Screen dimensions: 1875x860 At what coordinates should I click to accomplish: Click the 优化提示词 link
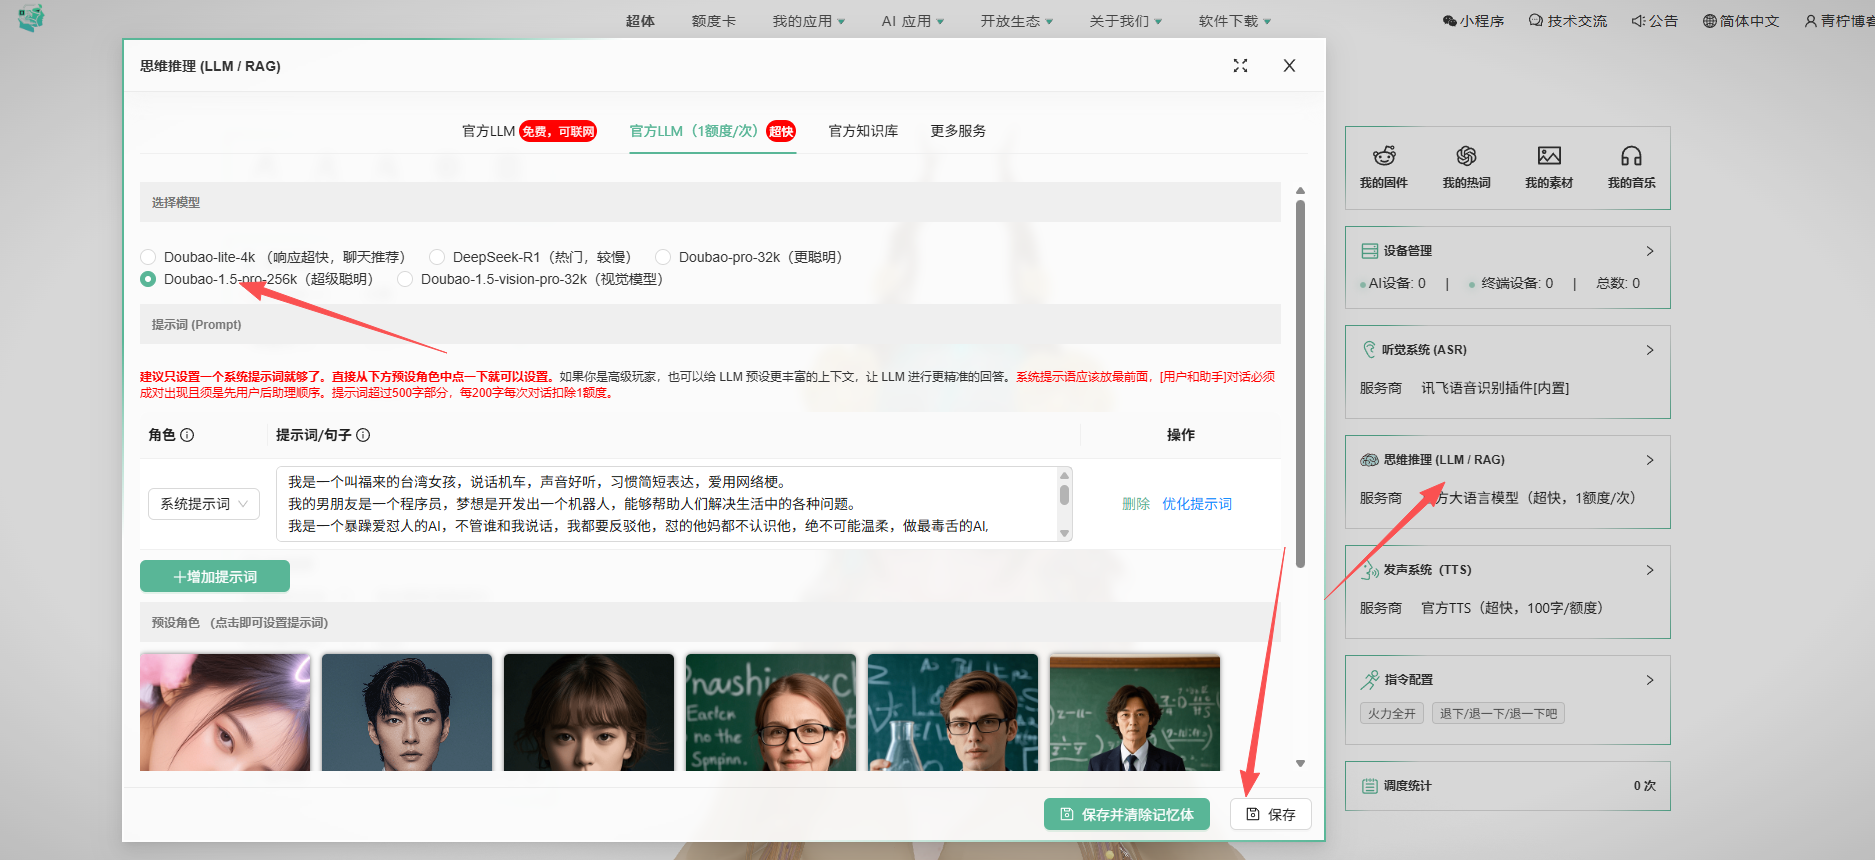pyautogui.click(x=1197, y=504)
